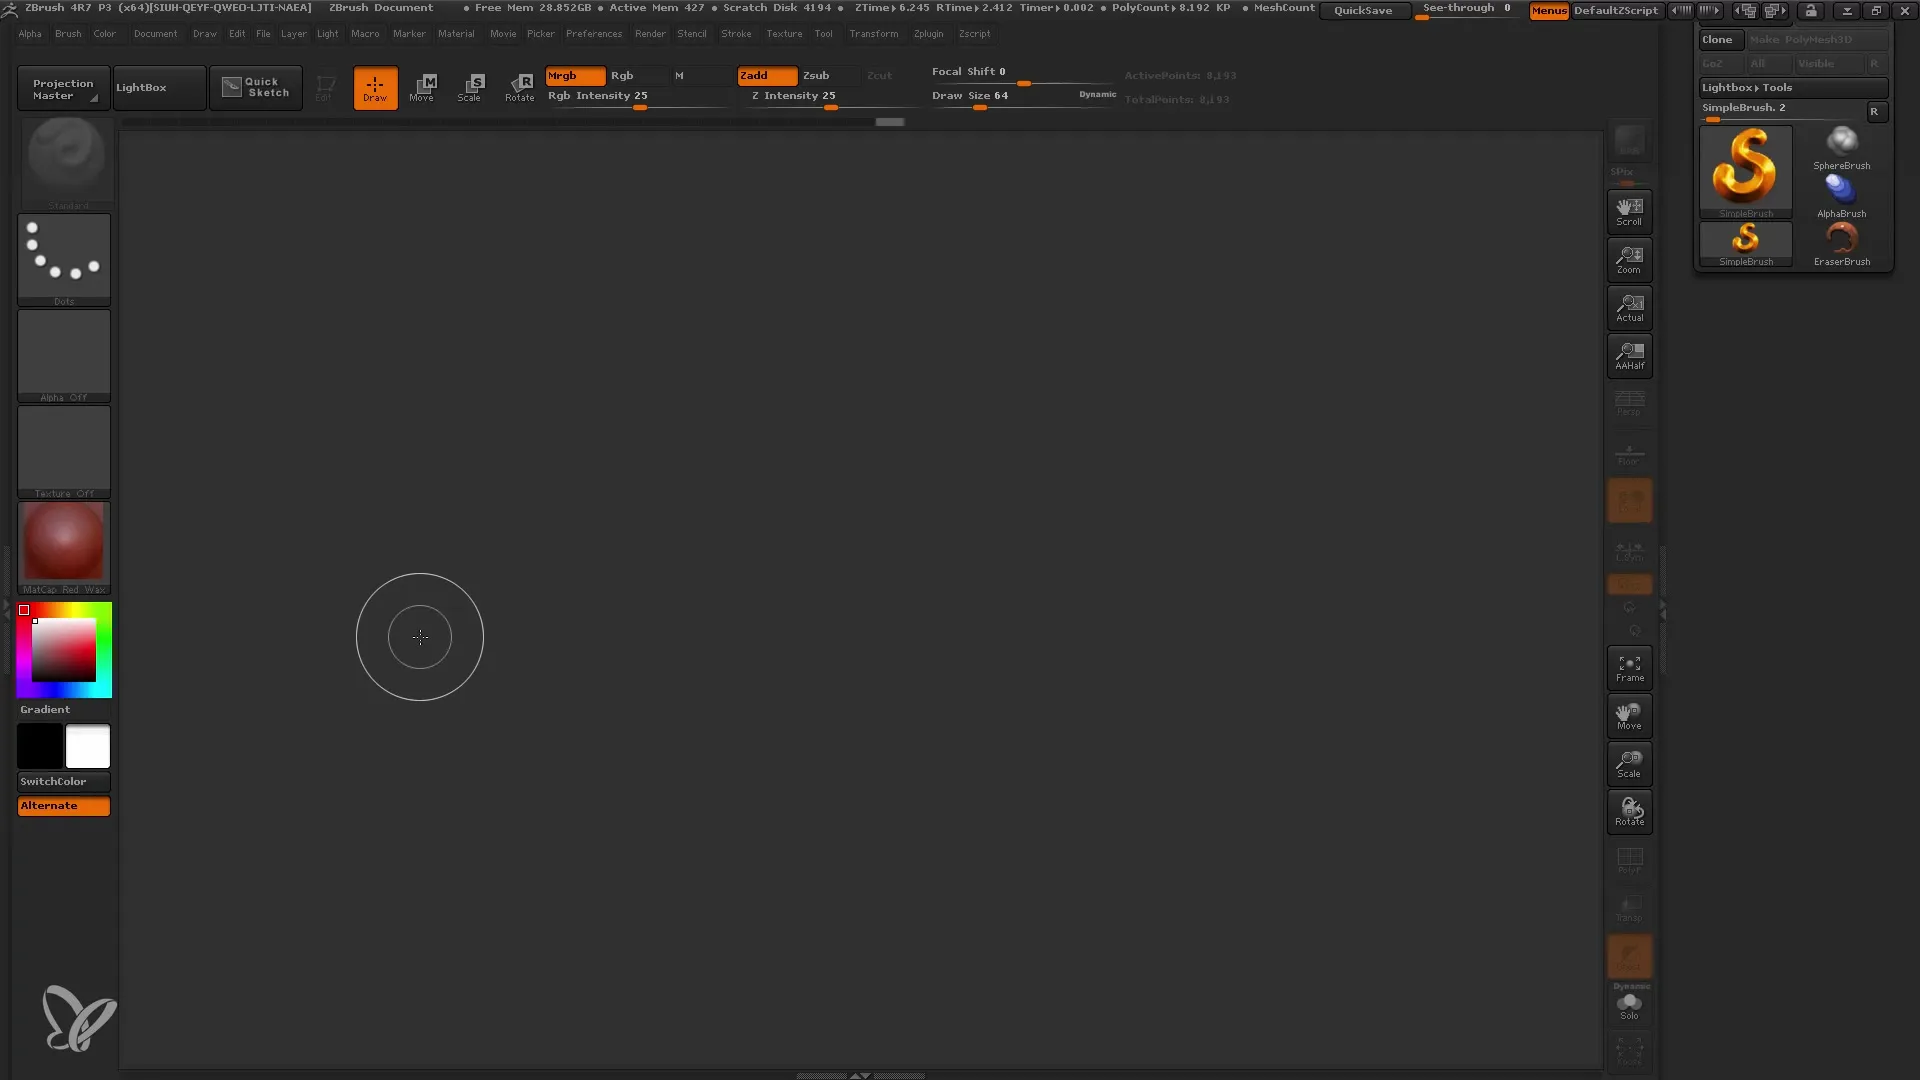Select the MatCap Red Wax swatch
The width and height of the screenshot is (1920, 1080).
63,545
